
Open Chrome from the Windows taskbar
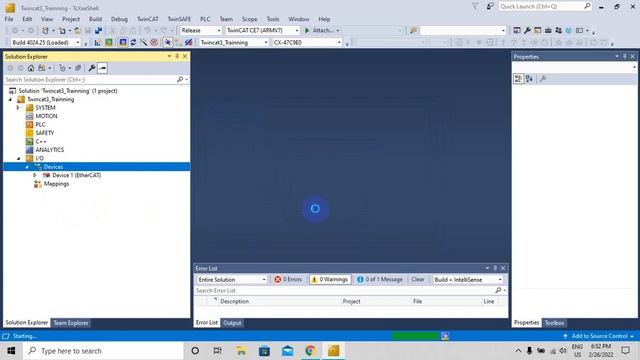pyautogui.click(x=310, y=351)
